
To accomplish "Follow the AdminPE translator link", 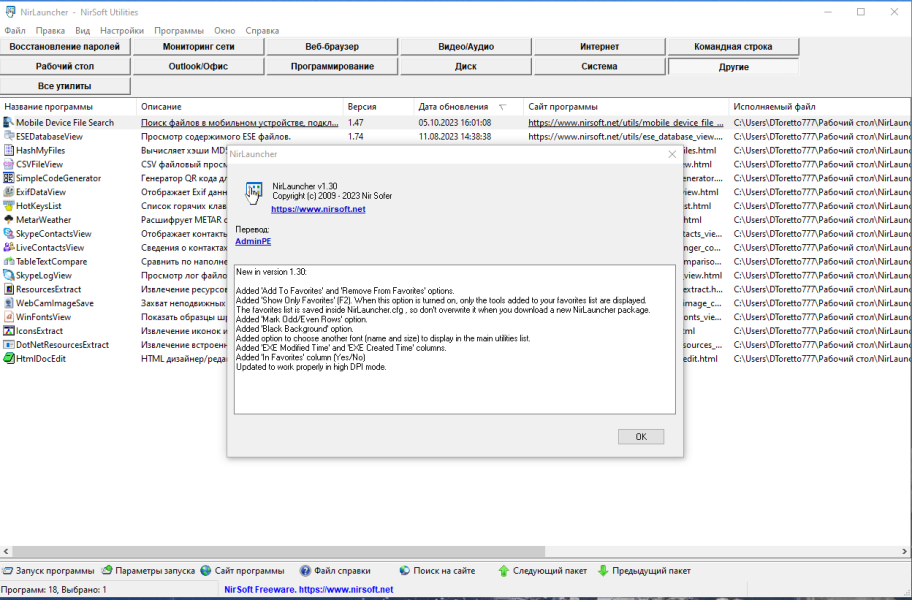I will click(253, 241).
